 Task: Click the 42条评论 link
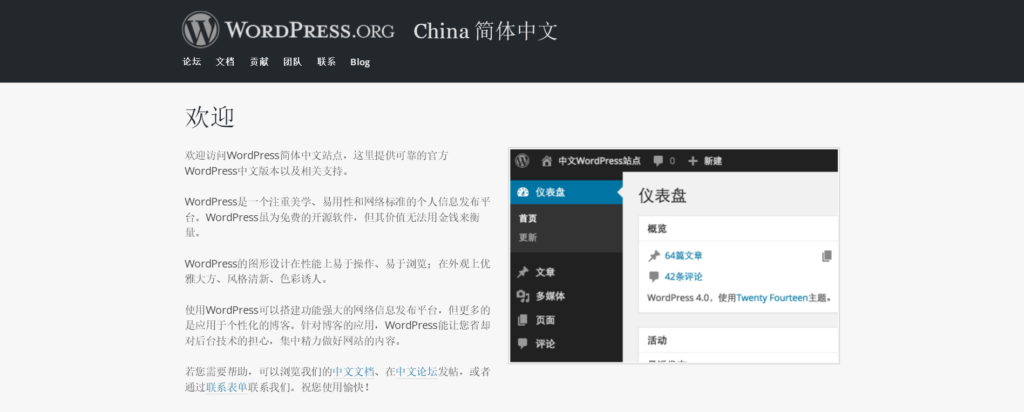click(684, 277)
